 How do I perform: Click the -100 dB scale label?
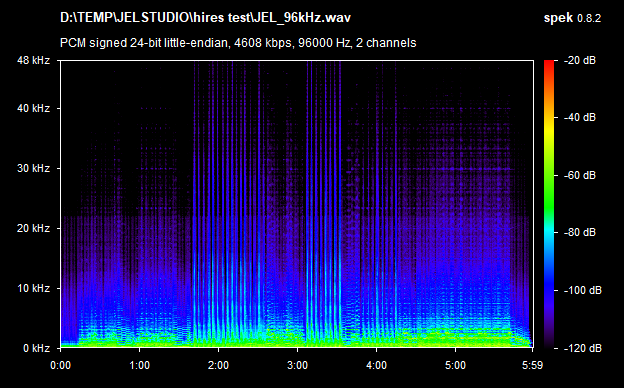tap(583, 290)
